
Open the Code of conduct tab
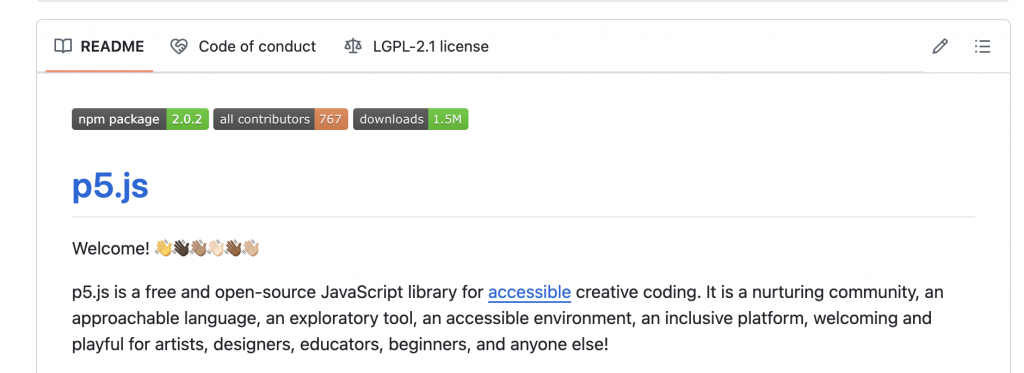[x=243, y=46]
